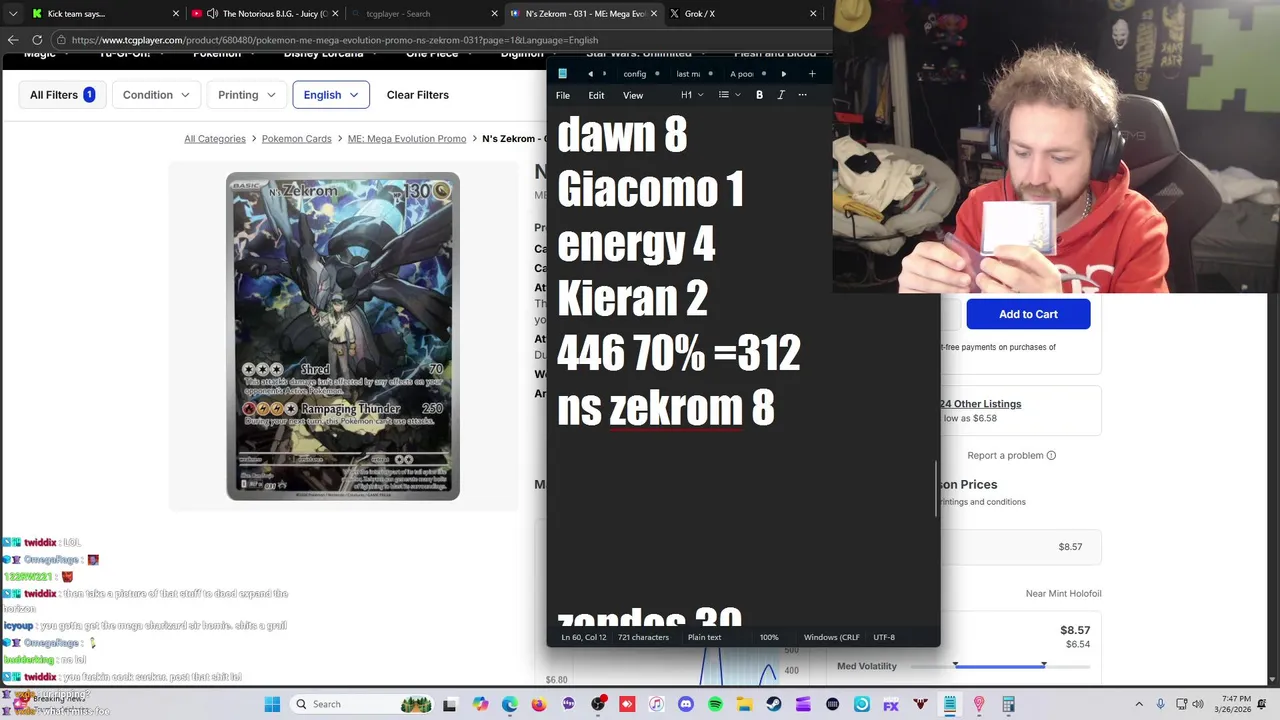This screenshot has height=720, width=1280.
Task: Click the 'ns zekrom 8' line in Notepad
Action: tap(666, 407)
